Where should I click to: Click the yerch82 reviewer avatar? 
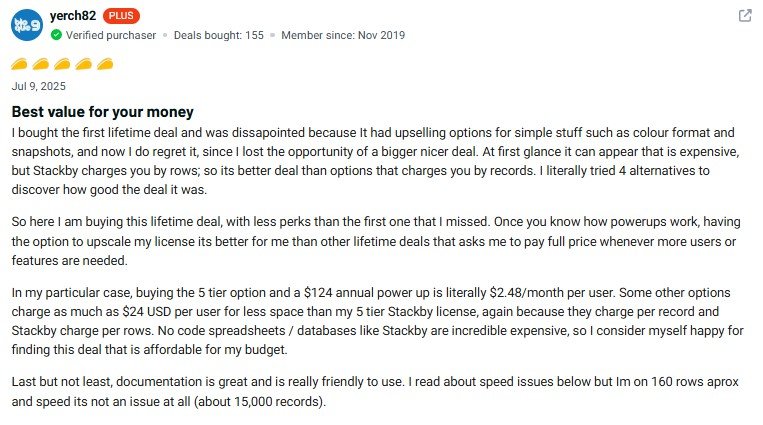coord(27,24)
